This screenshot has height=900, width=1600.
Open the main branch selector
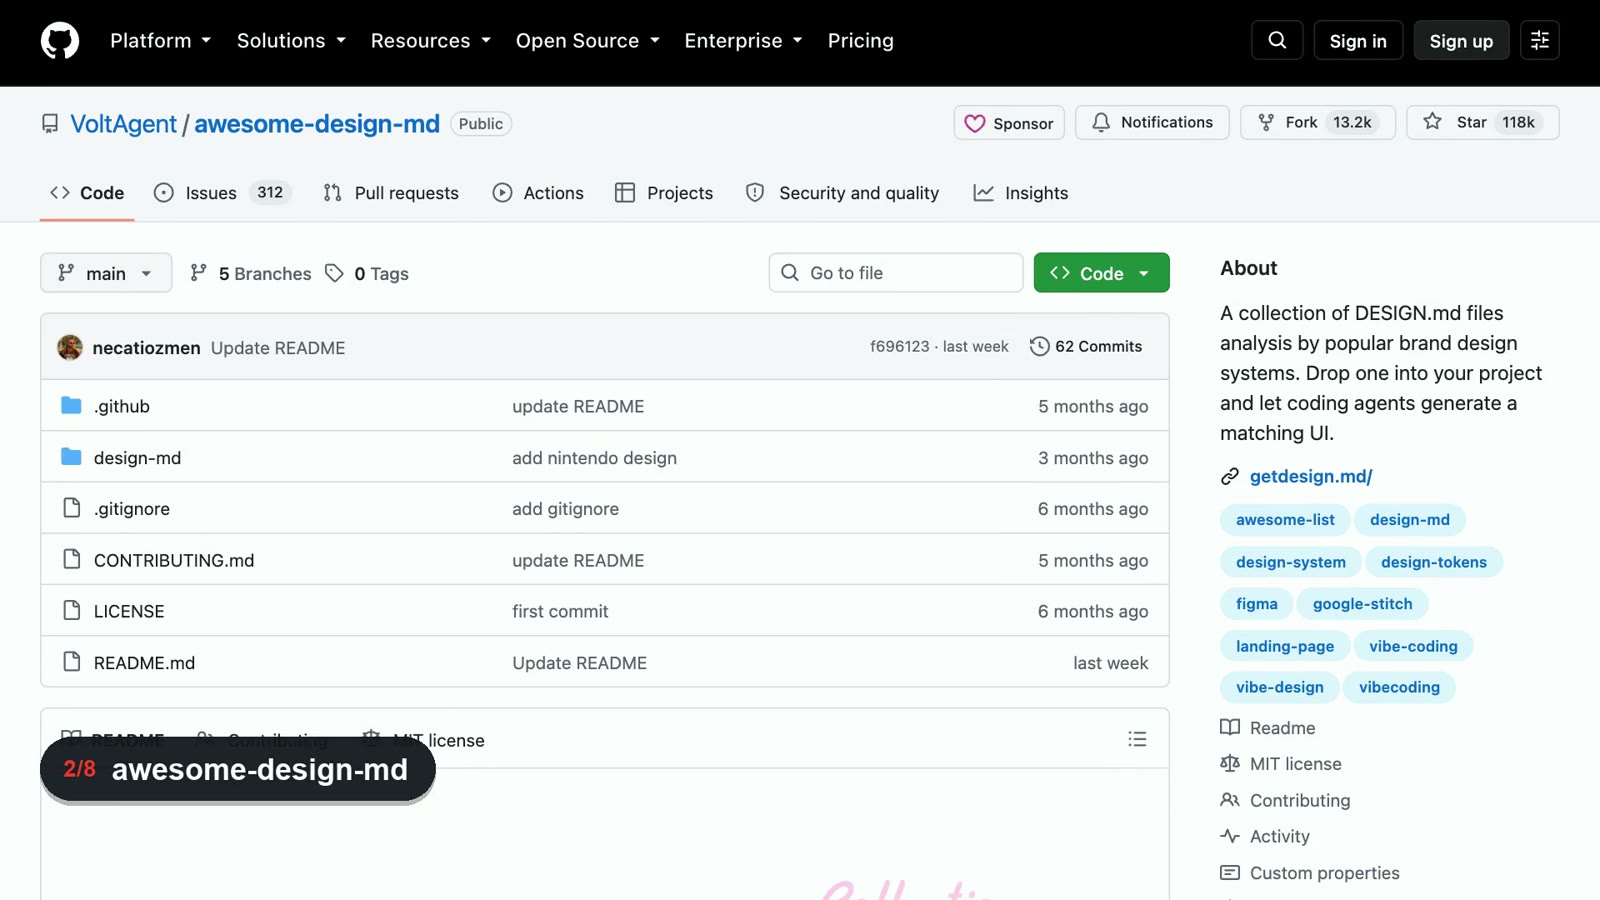pyautogui.click(x=106, y=273)
